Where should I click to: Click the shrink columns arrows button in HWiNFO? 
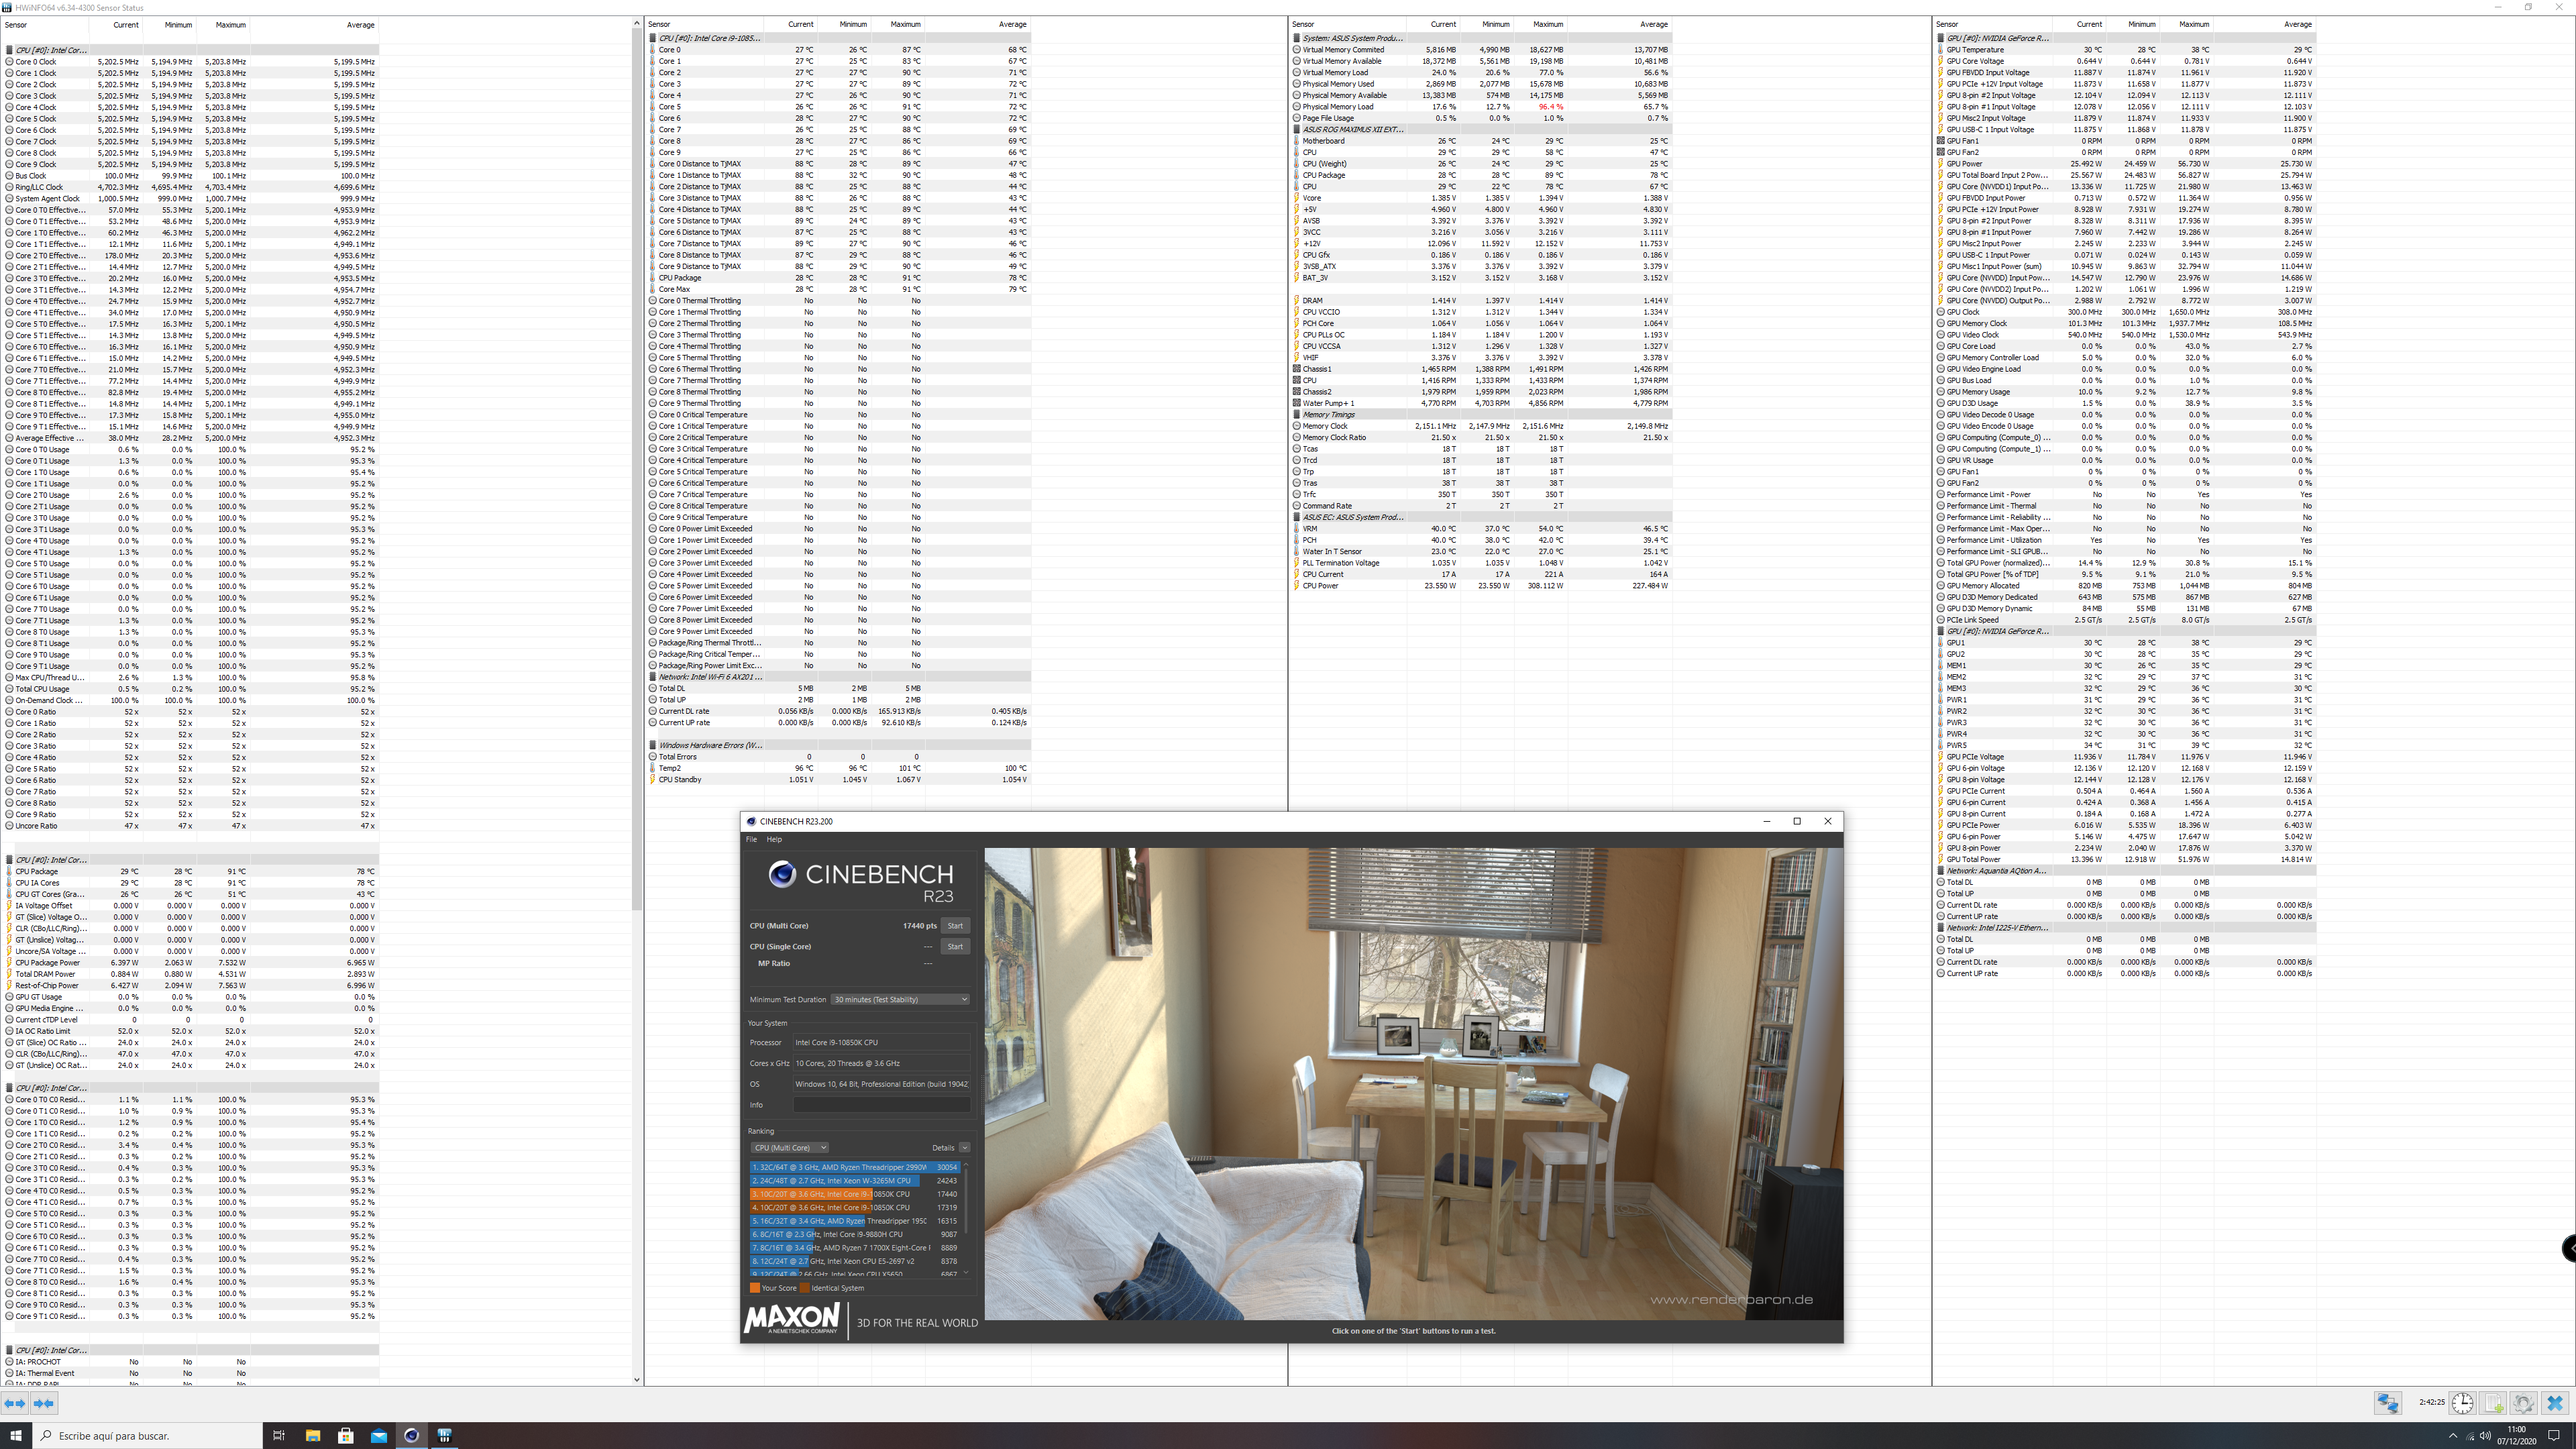44,1403
